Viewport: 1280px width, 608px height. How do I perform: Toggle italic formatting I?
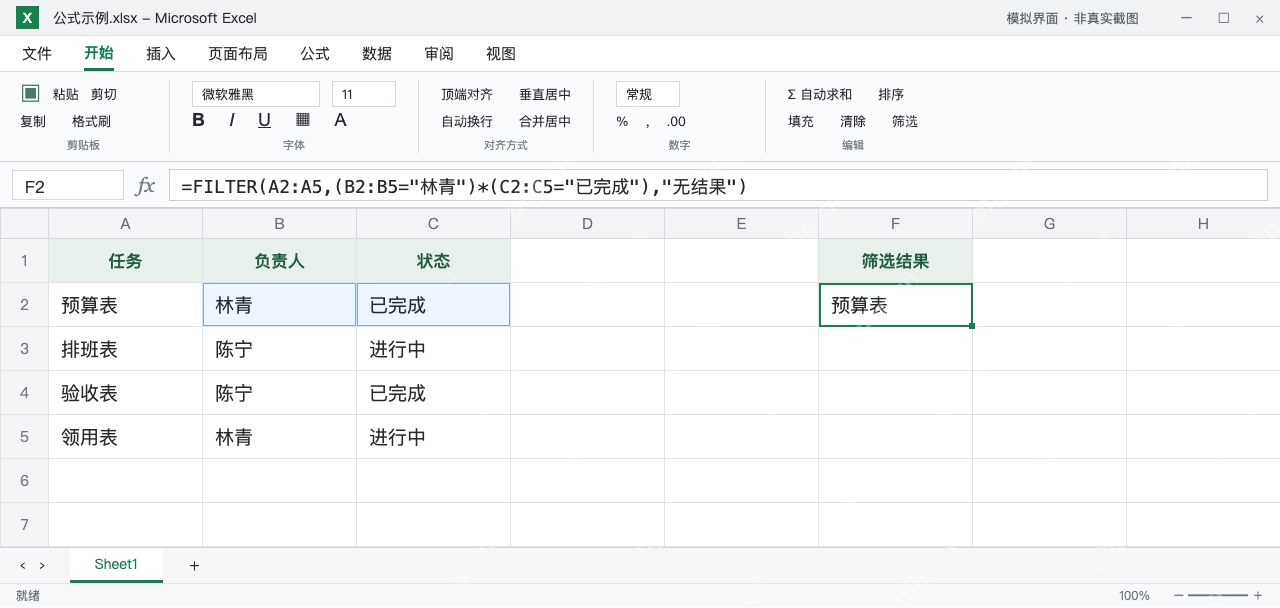pyautogui.click(x=232, y=120)
